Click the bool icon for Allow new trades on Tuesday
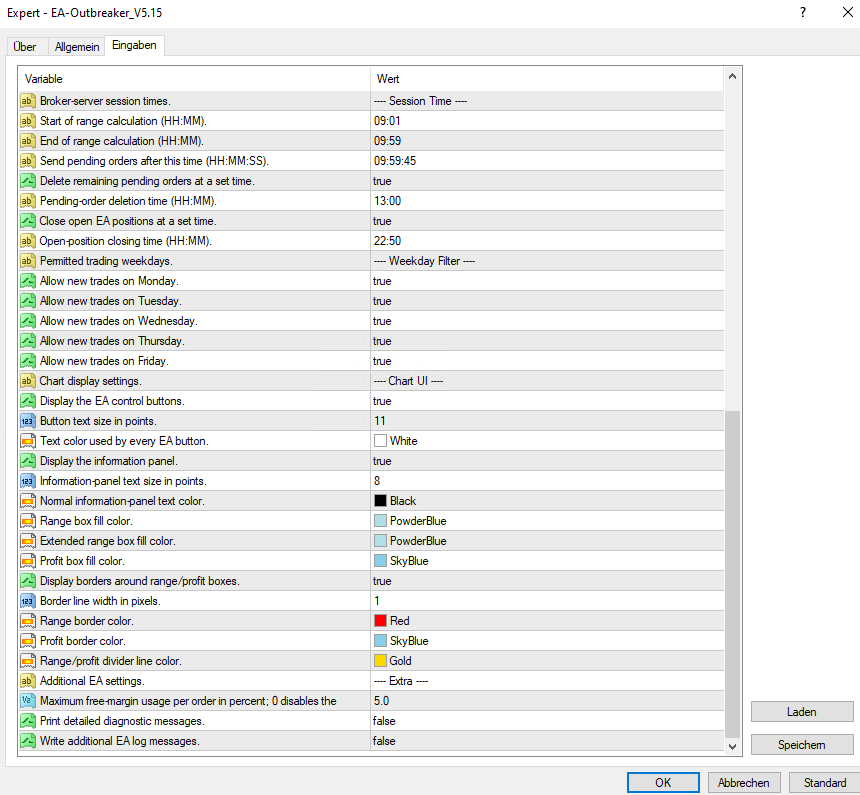 [x=27, y=301]
